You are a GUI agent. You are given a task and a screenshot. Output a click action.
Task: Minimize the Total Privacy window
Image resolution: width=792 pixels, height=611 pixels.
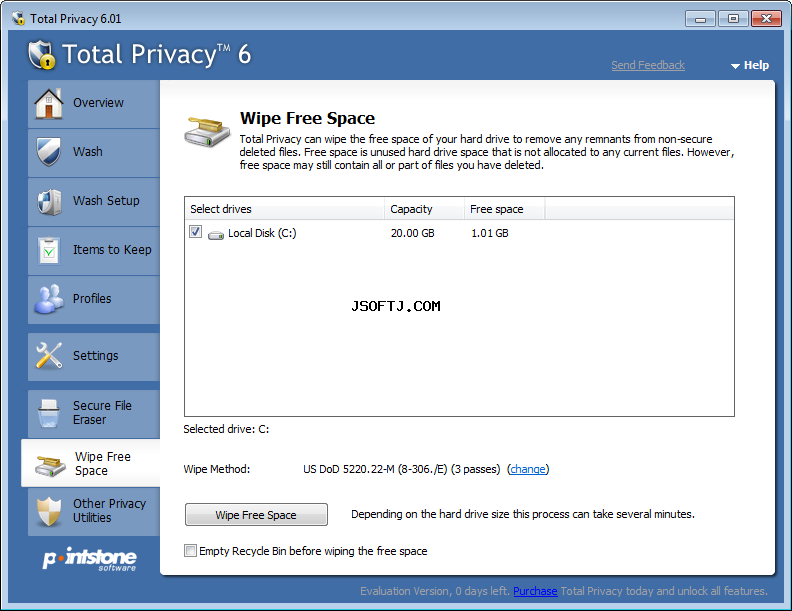point(700,19)
